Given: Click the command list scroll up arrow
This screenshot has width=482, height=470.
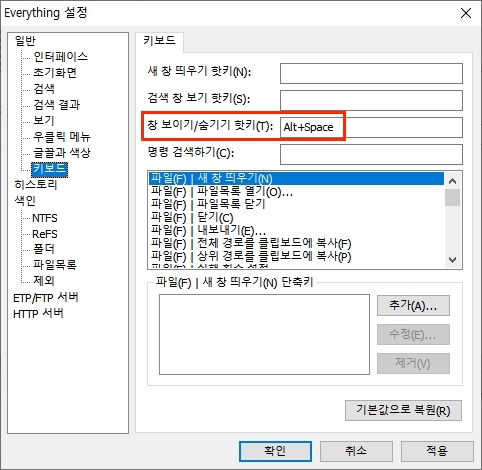Looking at the screenshot, I should point(452,181).
